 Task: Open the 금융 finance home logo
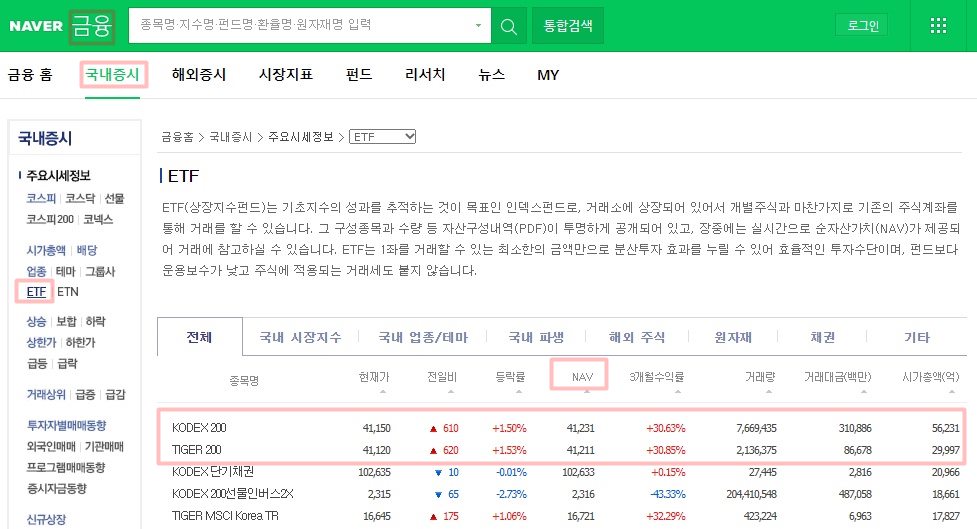pyautogui.click(x=92, y=26)
